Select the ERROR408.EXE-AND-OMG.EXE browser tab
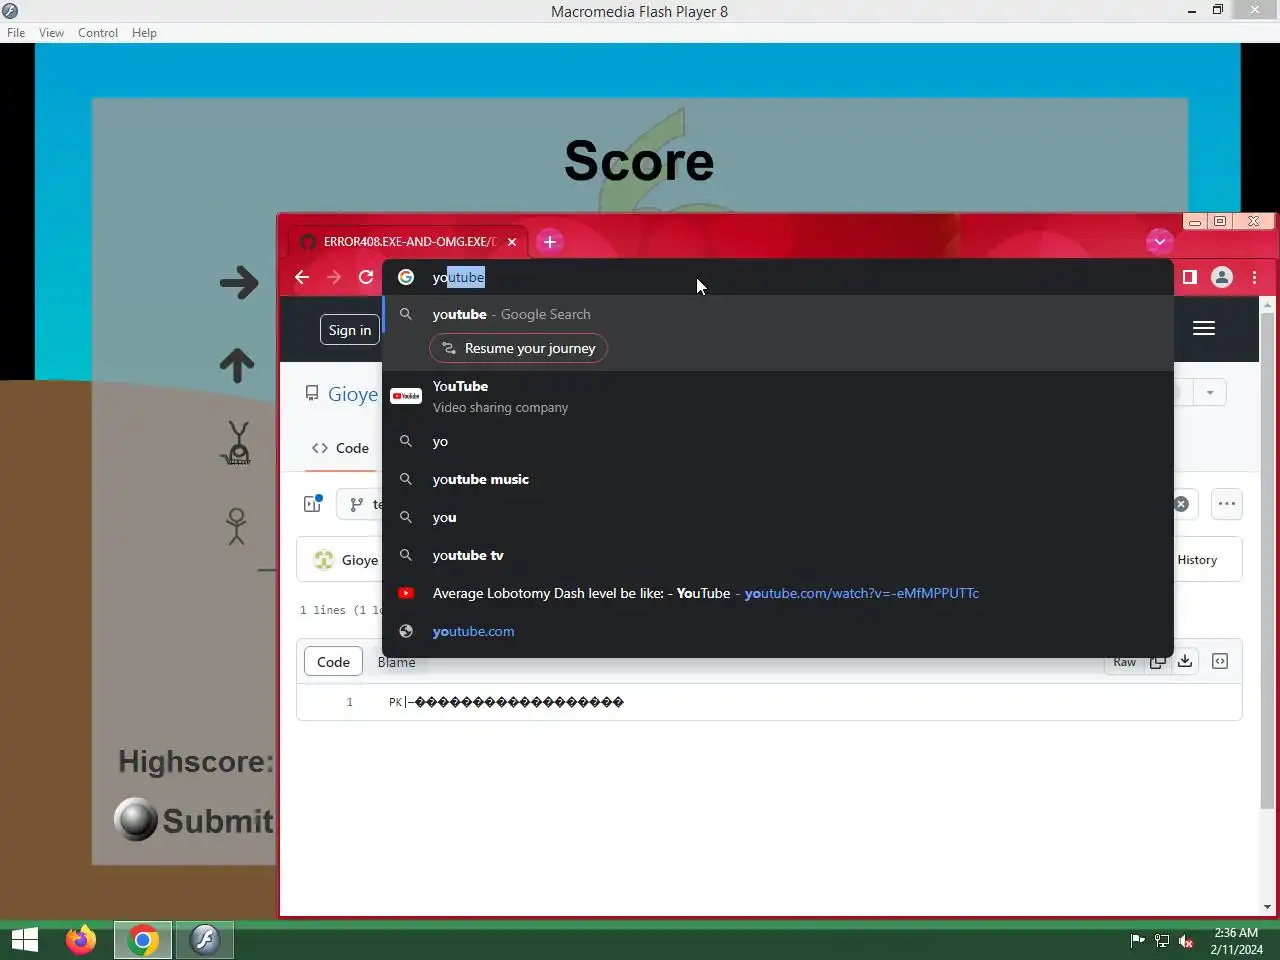The height and width of the screenshot is (960, 1280). (408, 242)
